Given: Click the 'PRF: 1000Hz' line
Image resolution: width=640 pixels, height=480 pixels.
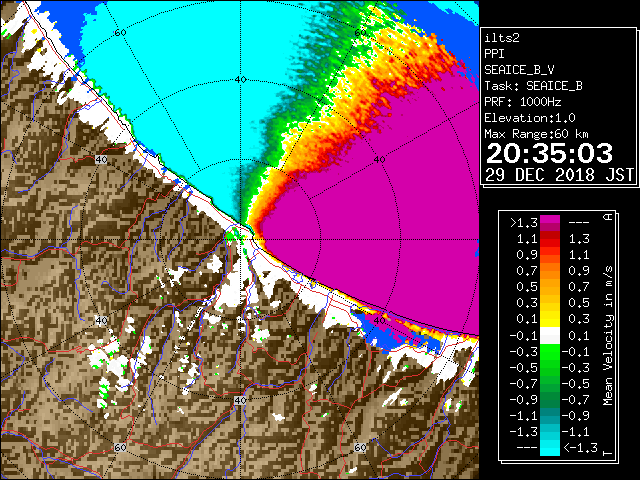Looking at the screenshot, I should (523, 102).
